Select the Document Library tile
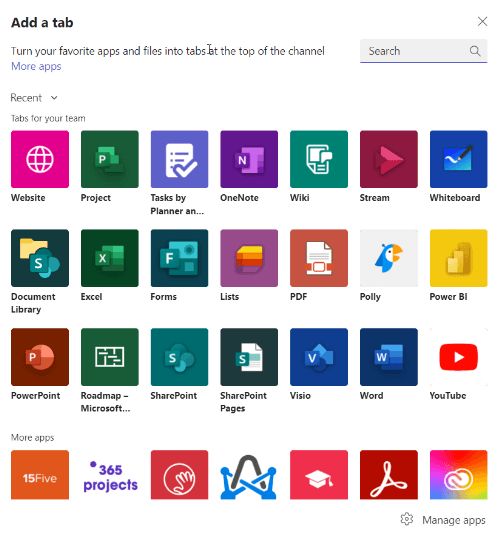This screenshot has width=502, height=538. [x=40, y=258]
